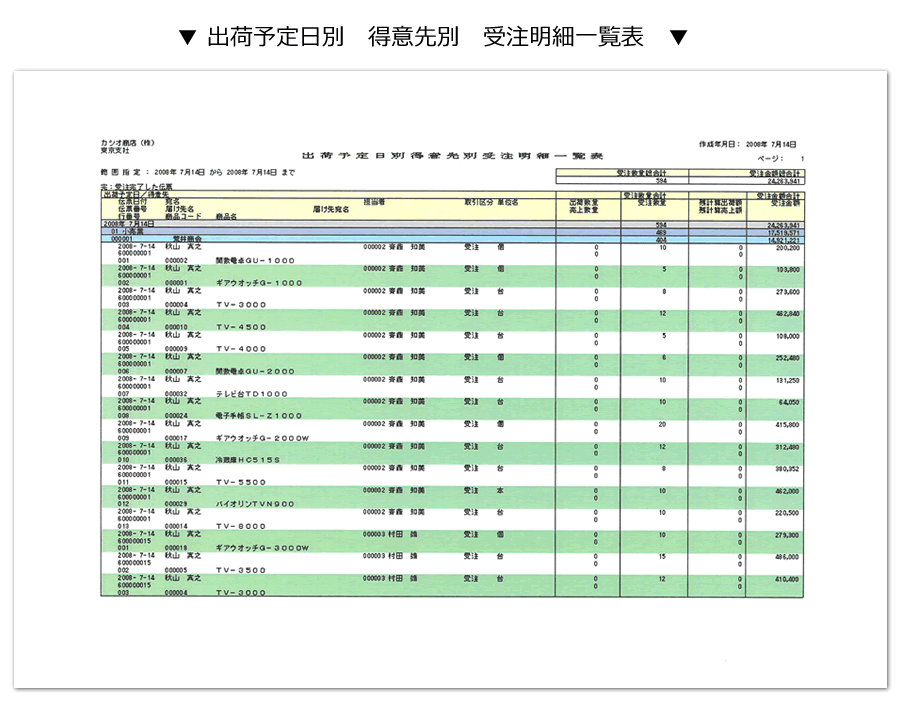Click the ギアウオッチG-3000W product name

(262, 548)
